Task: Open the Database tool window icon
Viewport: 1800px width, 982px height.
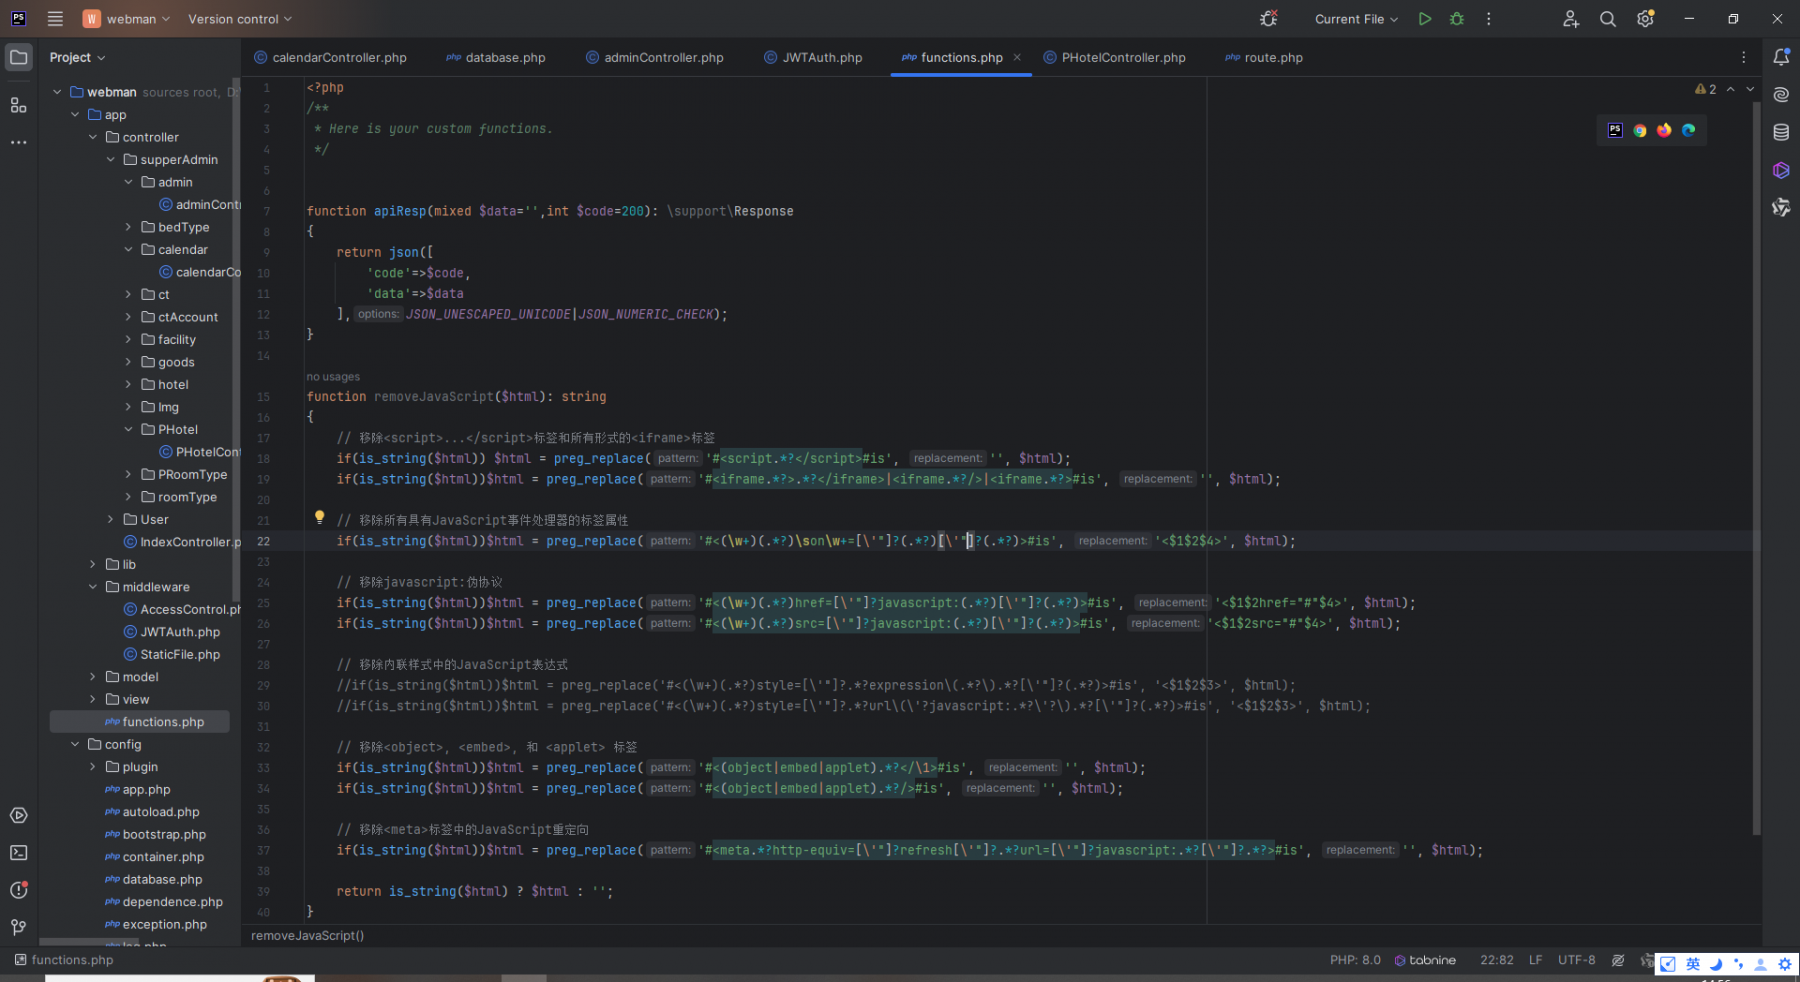Action: click(1781, 132)
